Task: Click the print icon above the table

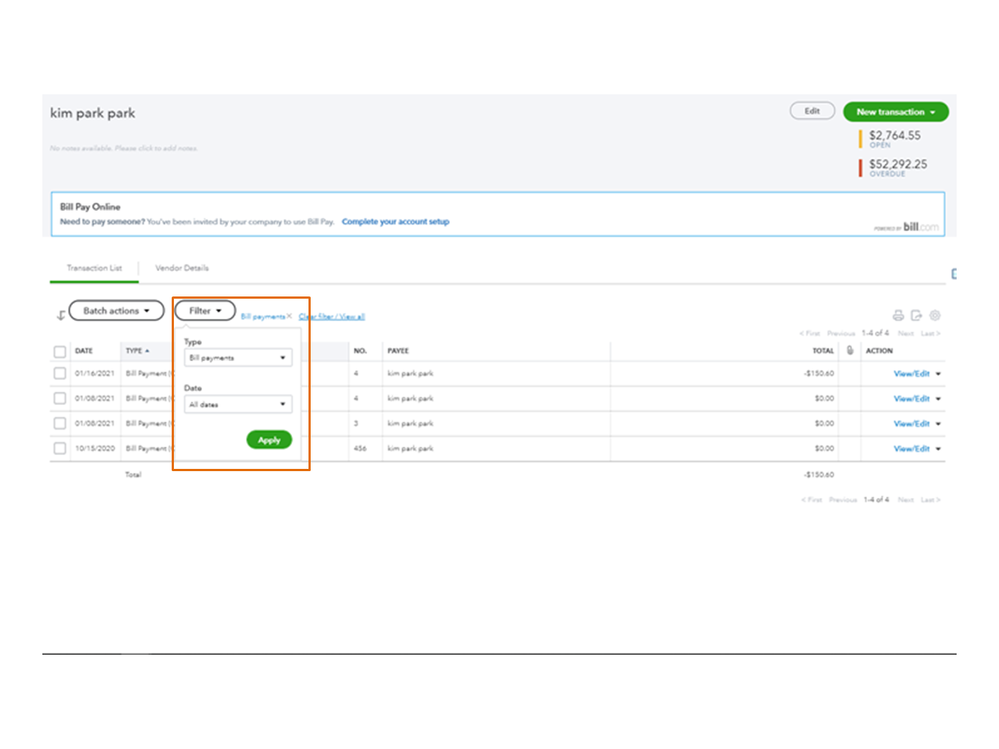Action: pos(898,315)
